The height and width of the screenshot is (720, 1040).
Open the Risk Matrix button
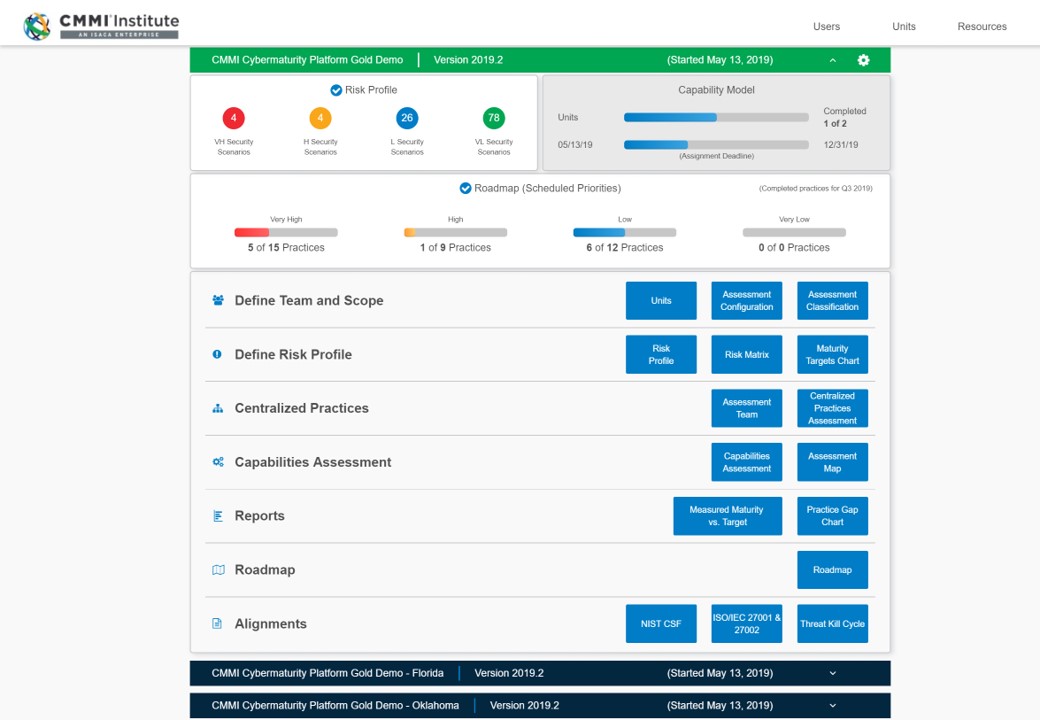746,354
